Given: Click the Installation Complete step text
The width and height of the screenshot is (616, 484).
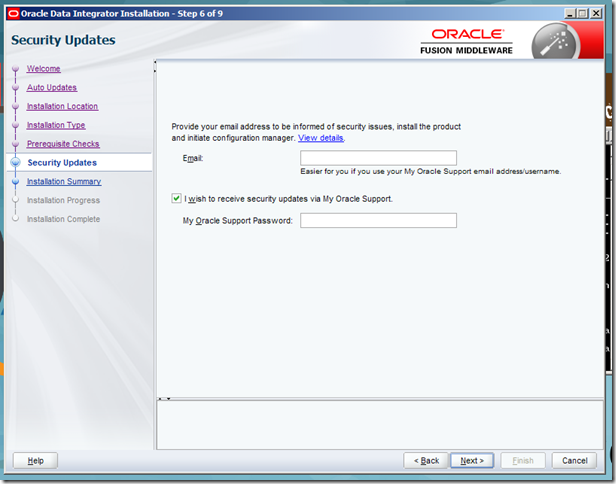Looking at the screenshot, I should 63,219.
